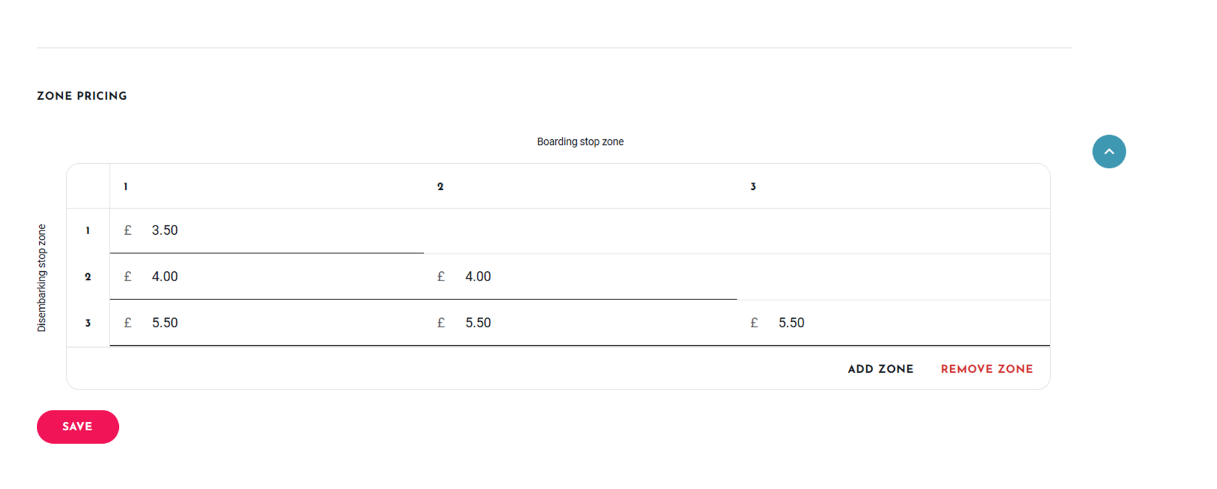Remove the last zone via Remove Zone
This screenshot has width=1217, height=489.
[987, 369]
